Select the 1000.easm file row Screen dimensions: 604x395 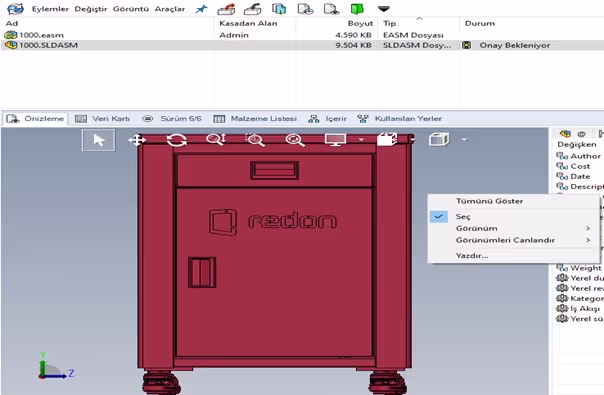302,35
